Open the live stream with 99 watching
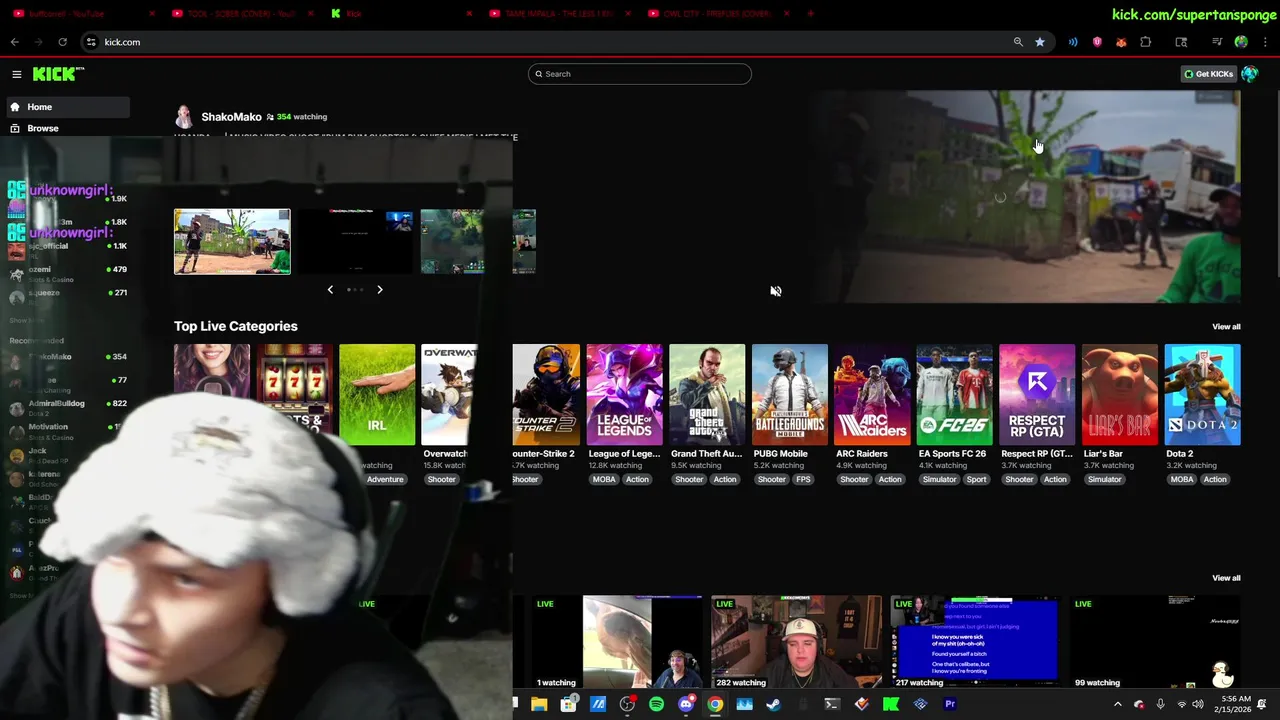Screen dimensions: 1280x720 [1155, 642]
